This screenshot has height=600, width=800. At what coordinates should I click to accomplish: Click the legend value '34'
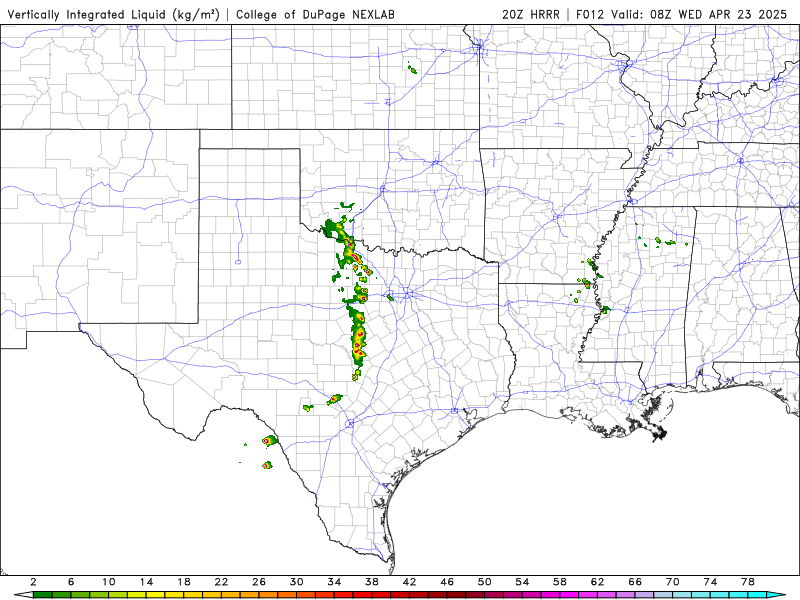pos(334,582)
